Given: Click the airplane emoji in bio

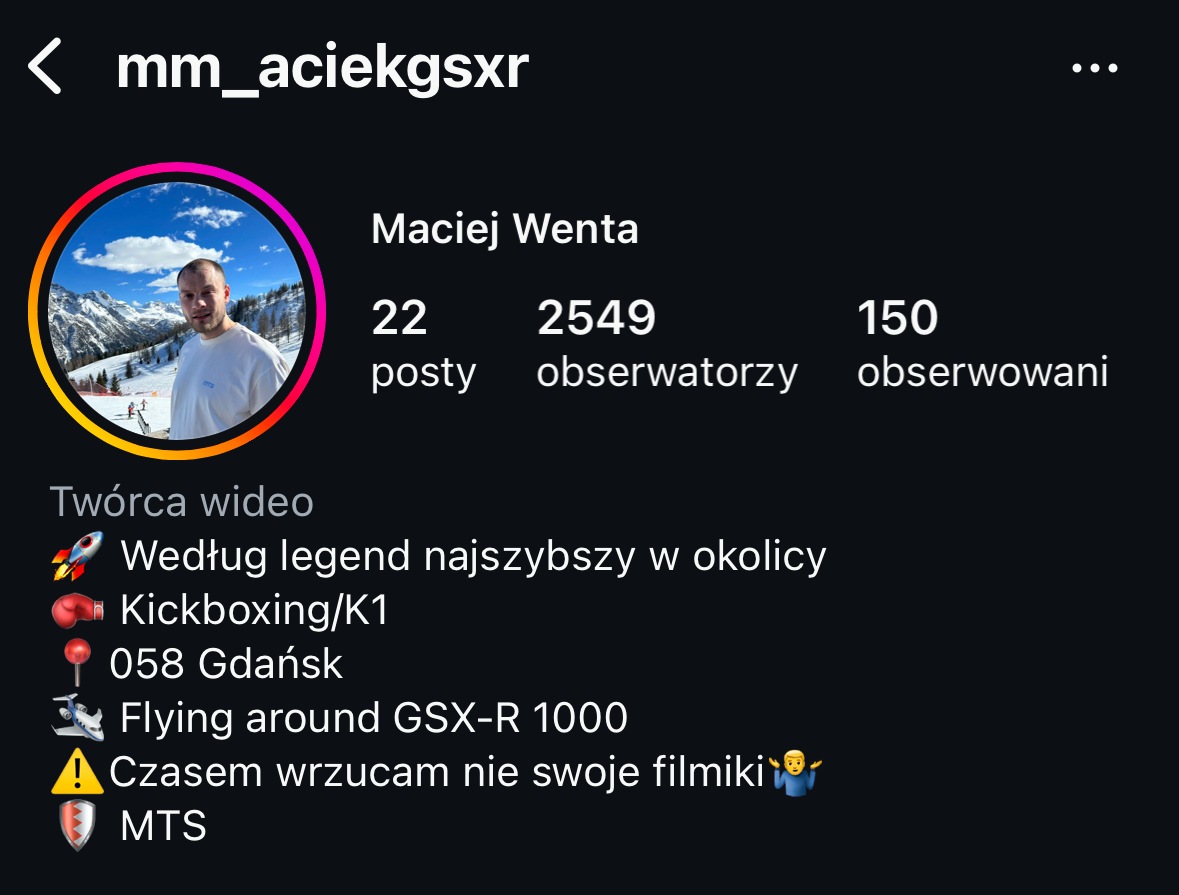Looking at the screenshot, I should (77, 718).
